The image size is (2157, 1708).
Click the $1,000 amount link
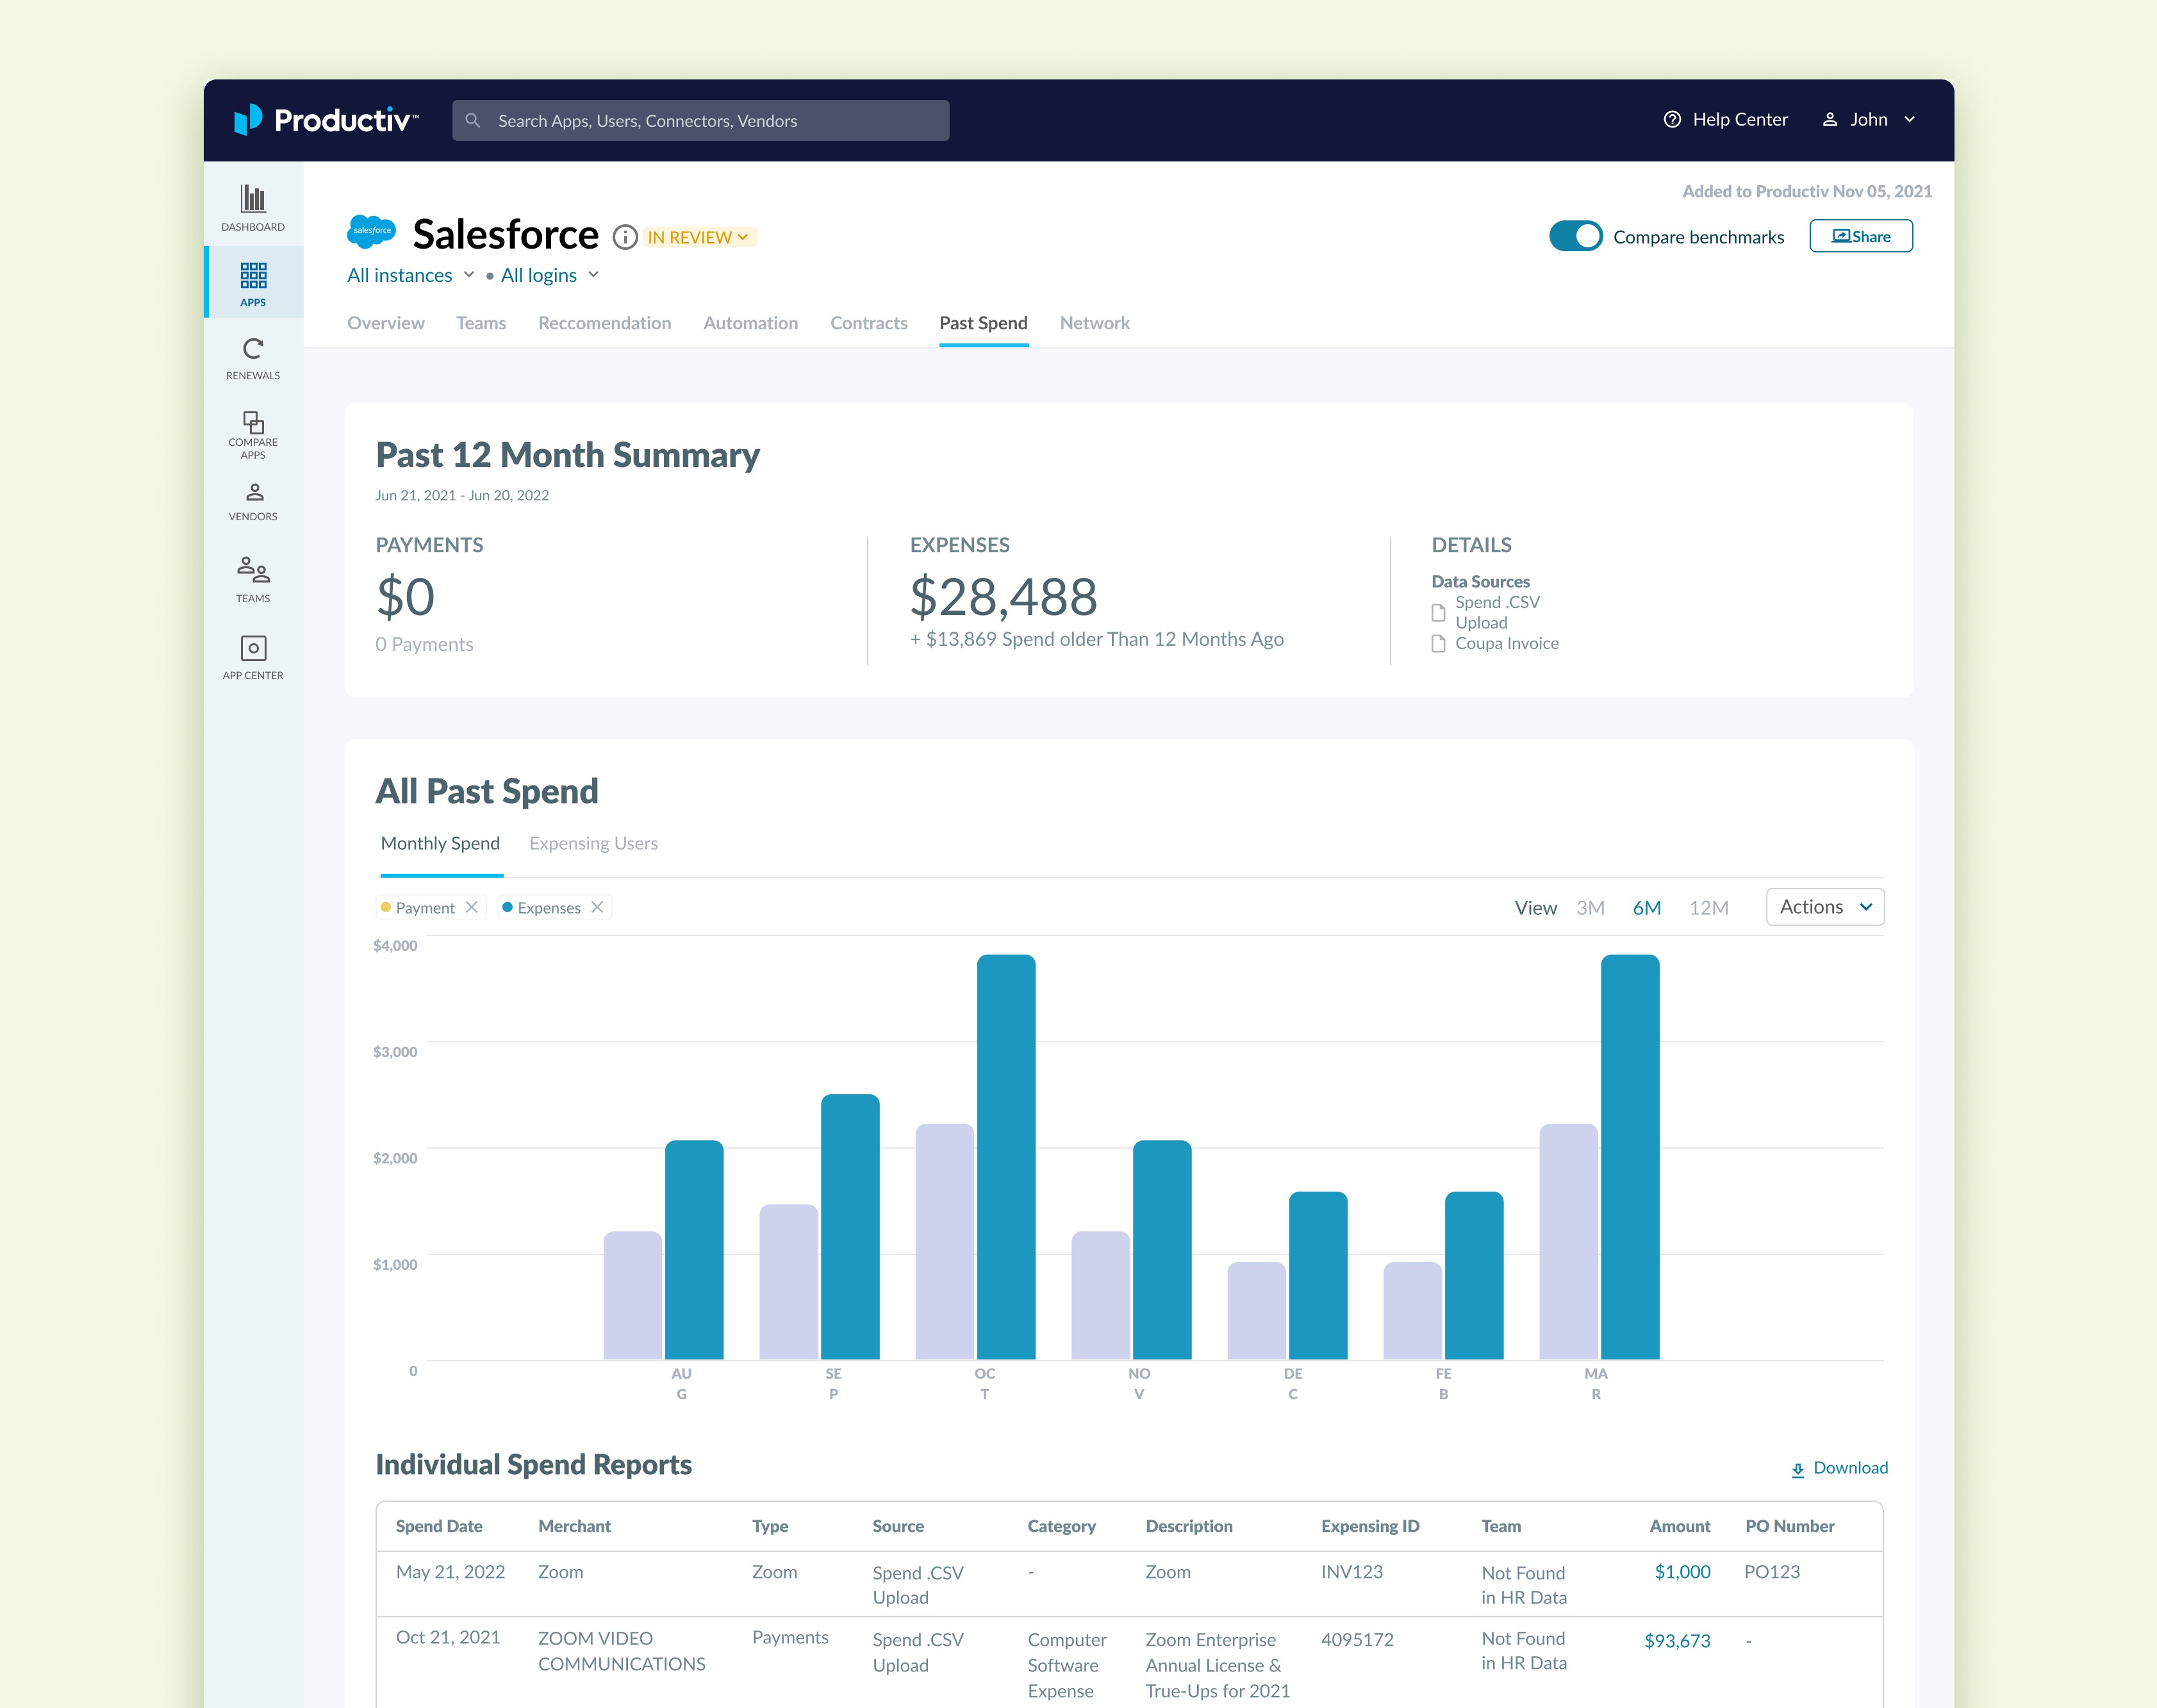pyautogui.click(x=1683, y=1572)
